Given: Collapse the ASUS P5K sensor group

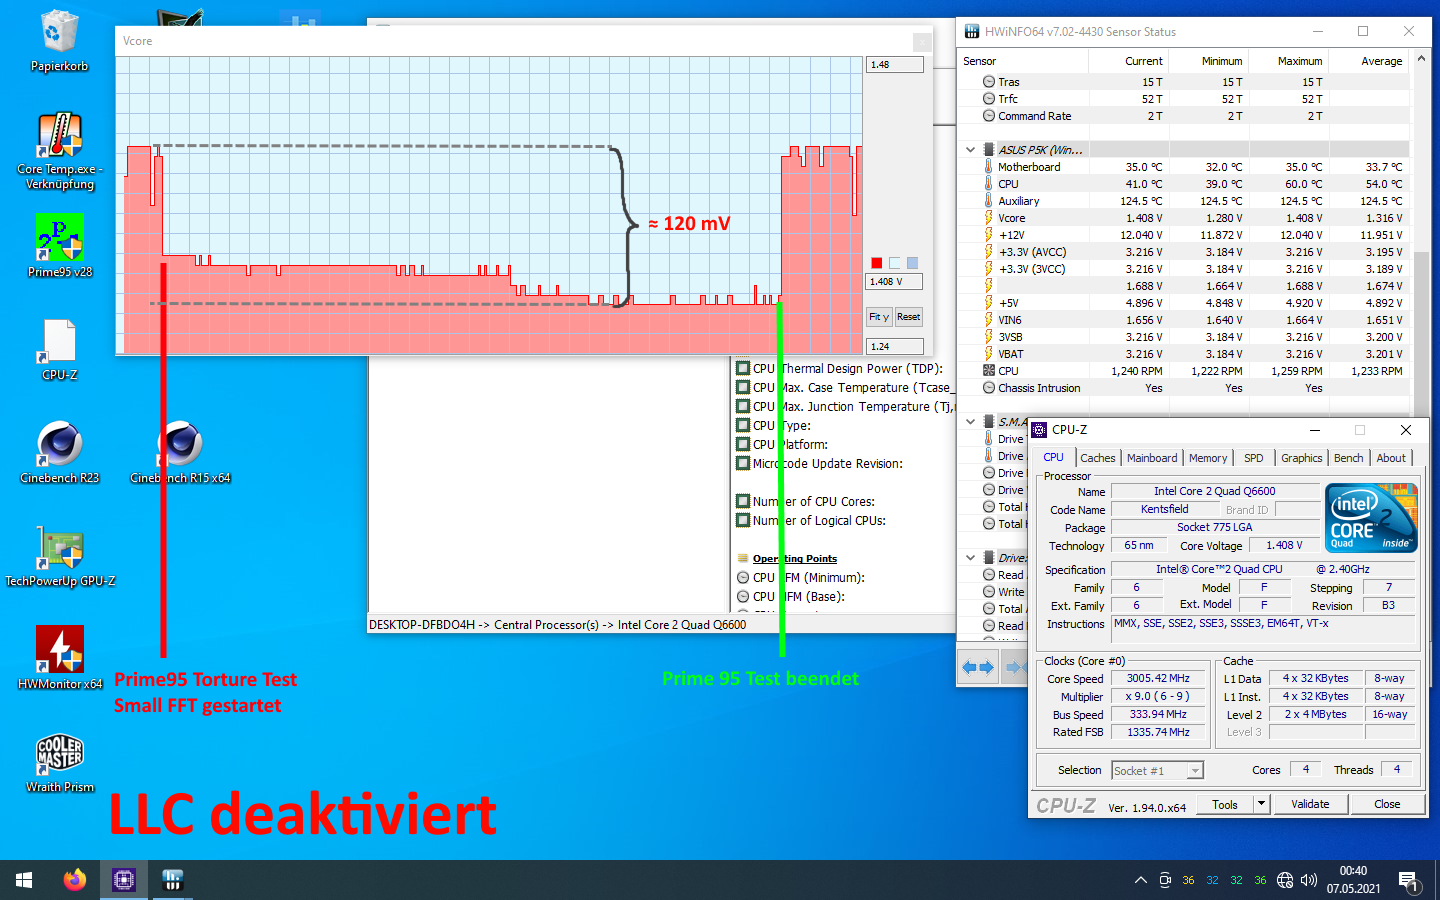Looking at the screenshot, I should (968, 148).
